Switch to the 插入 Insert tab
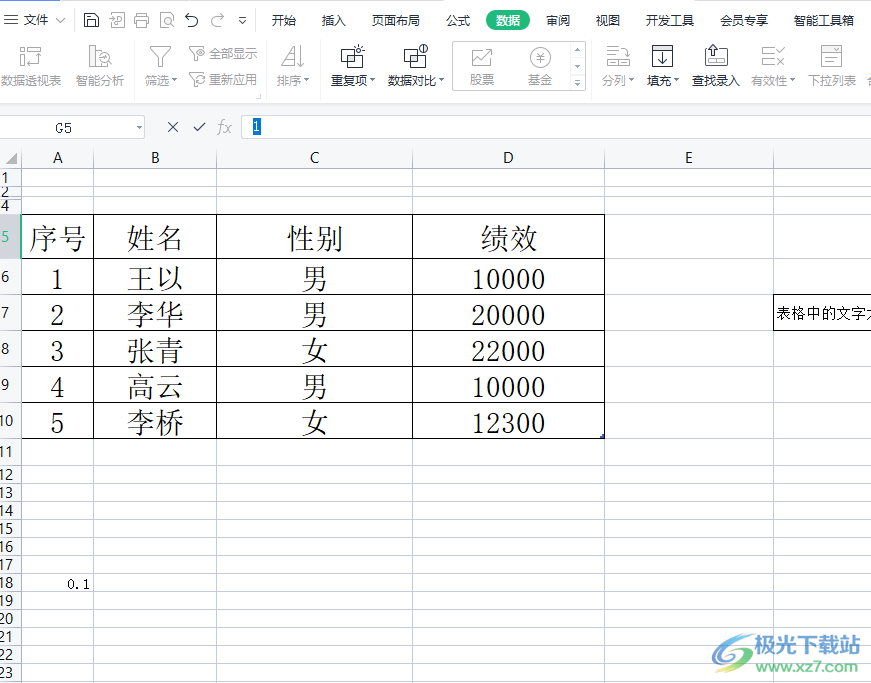This screenshot has height=683, width=871. (x=333, y=21)
